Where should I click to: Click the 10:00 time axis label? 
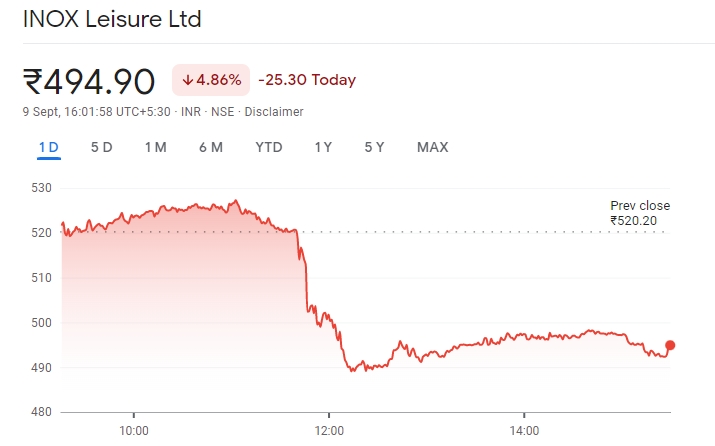(x=134, y=431)
